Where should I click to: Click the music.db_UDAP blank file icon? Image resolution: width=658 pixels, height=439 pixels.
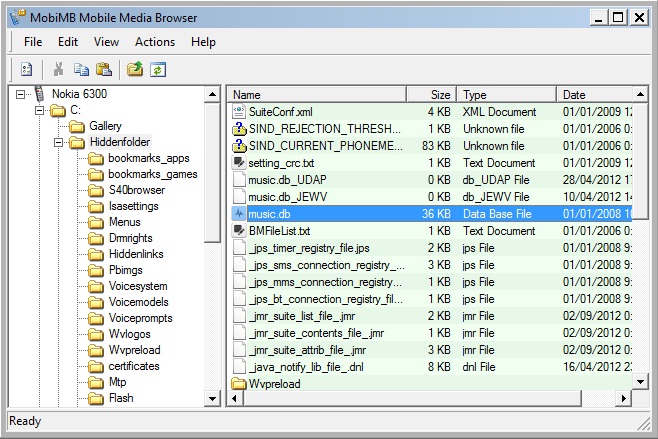[x=239, y=180]
